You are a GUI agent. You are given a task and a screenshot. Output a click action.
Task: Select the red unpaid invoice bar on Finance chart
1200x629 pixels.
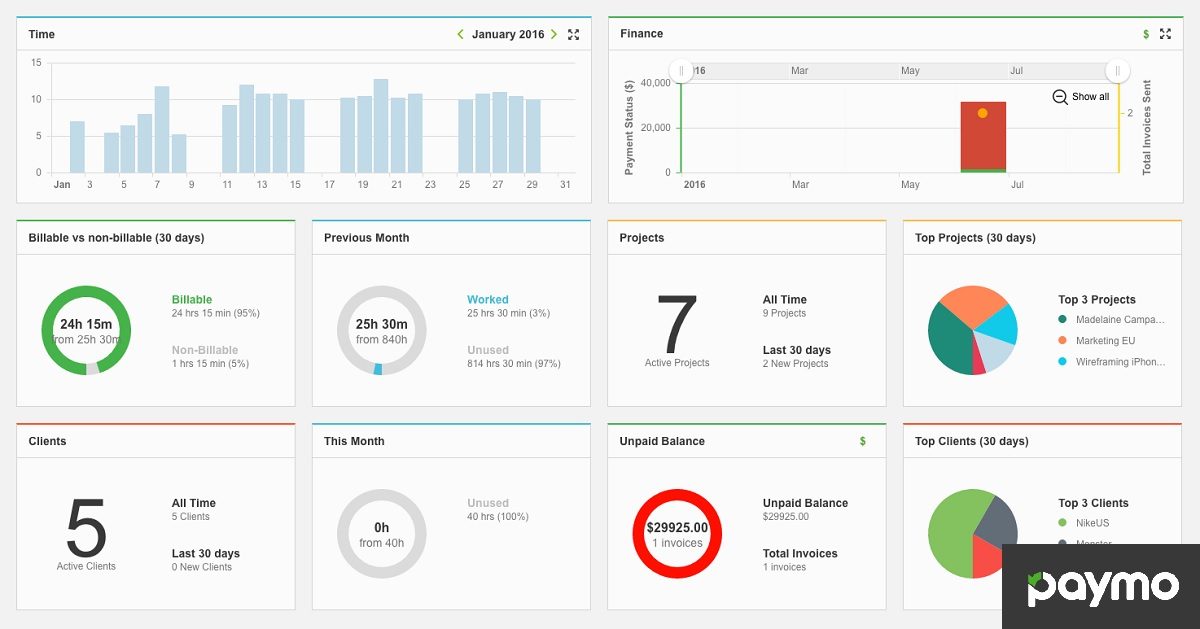[x=983, y=135]
